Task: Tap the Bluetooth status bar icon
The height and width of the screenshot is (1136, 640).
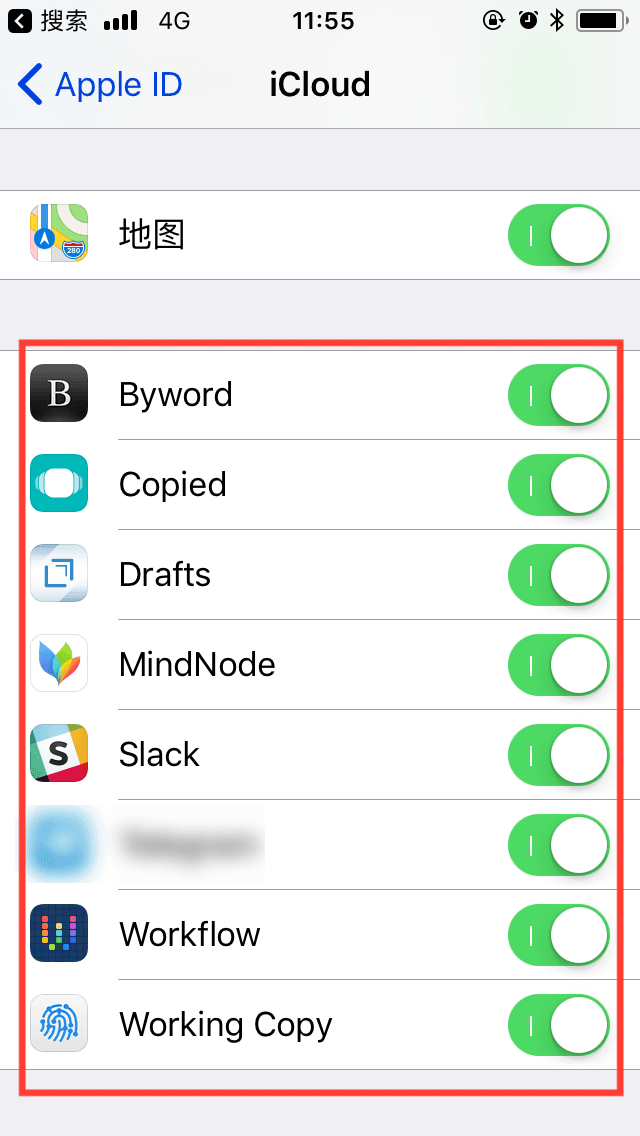Action: click(x=557, y=21)
